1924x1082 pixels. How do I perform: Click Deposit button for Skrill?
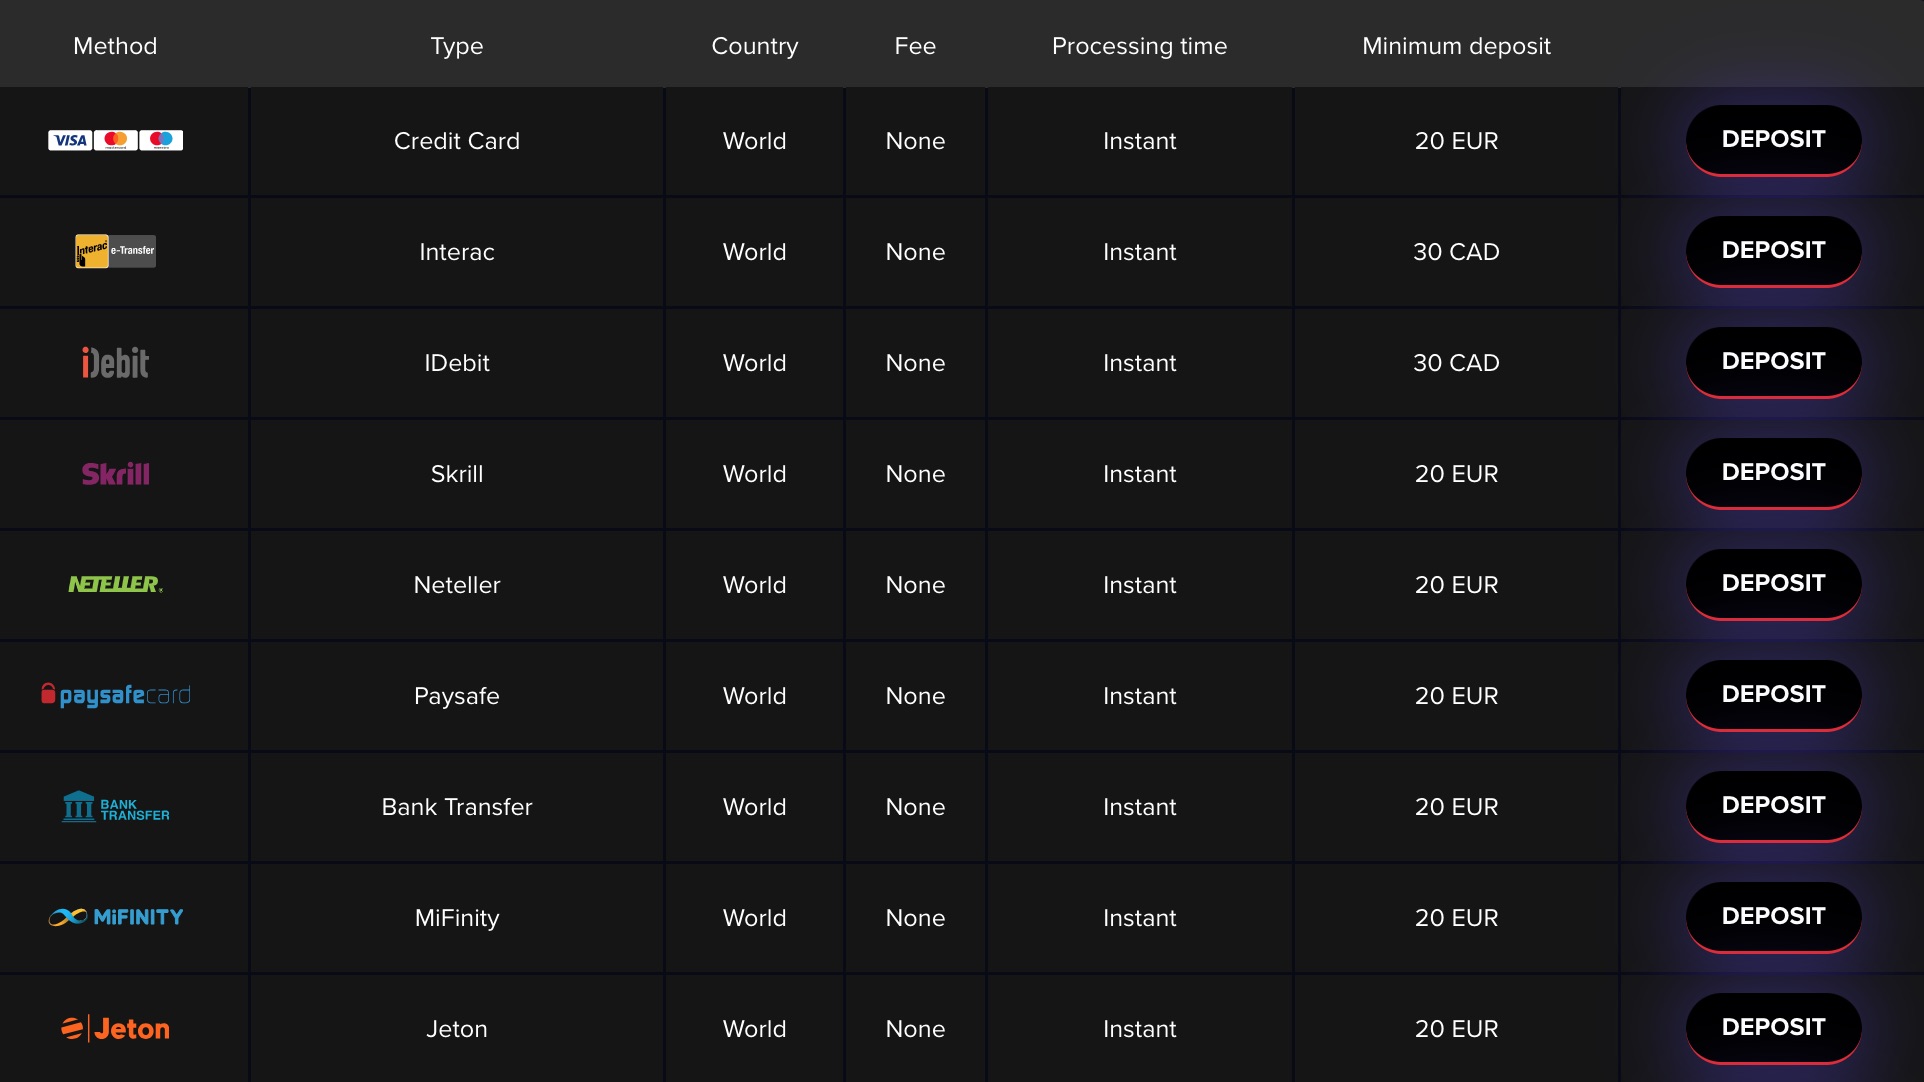pyautogui.click(x=1771, y=472)
